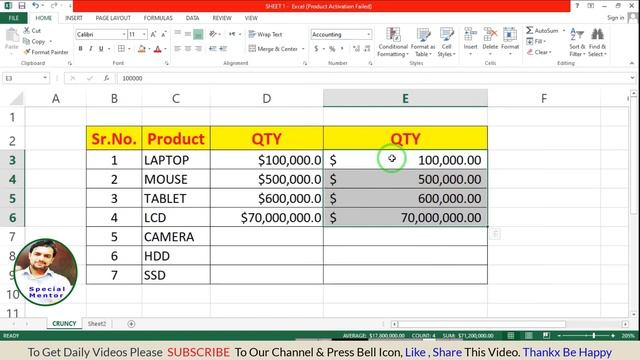Image resolution: width=640 pixels, height=360 pixels.
Task: Open the Calibri font name dropdown
Action: 124,35
